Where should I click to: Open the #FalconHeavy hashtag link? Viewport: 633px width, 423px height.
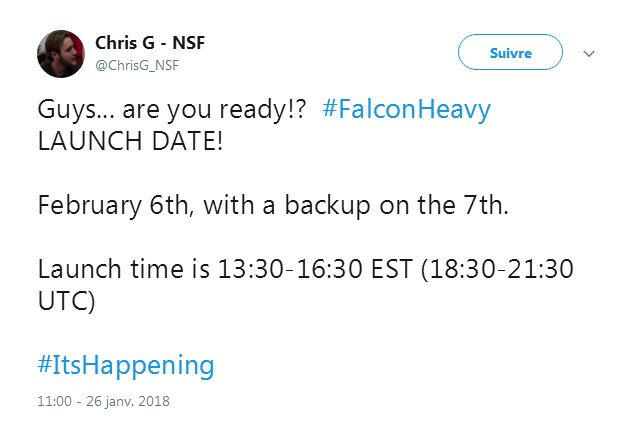[407, 109]
